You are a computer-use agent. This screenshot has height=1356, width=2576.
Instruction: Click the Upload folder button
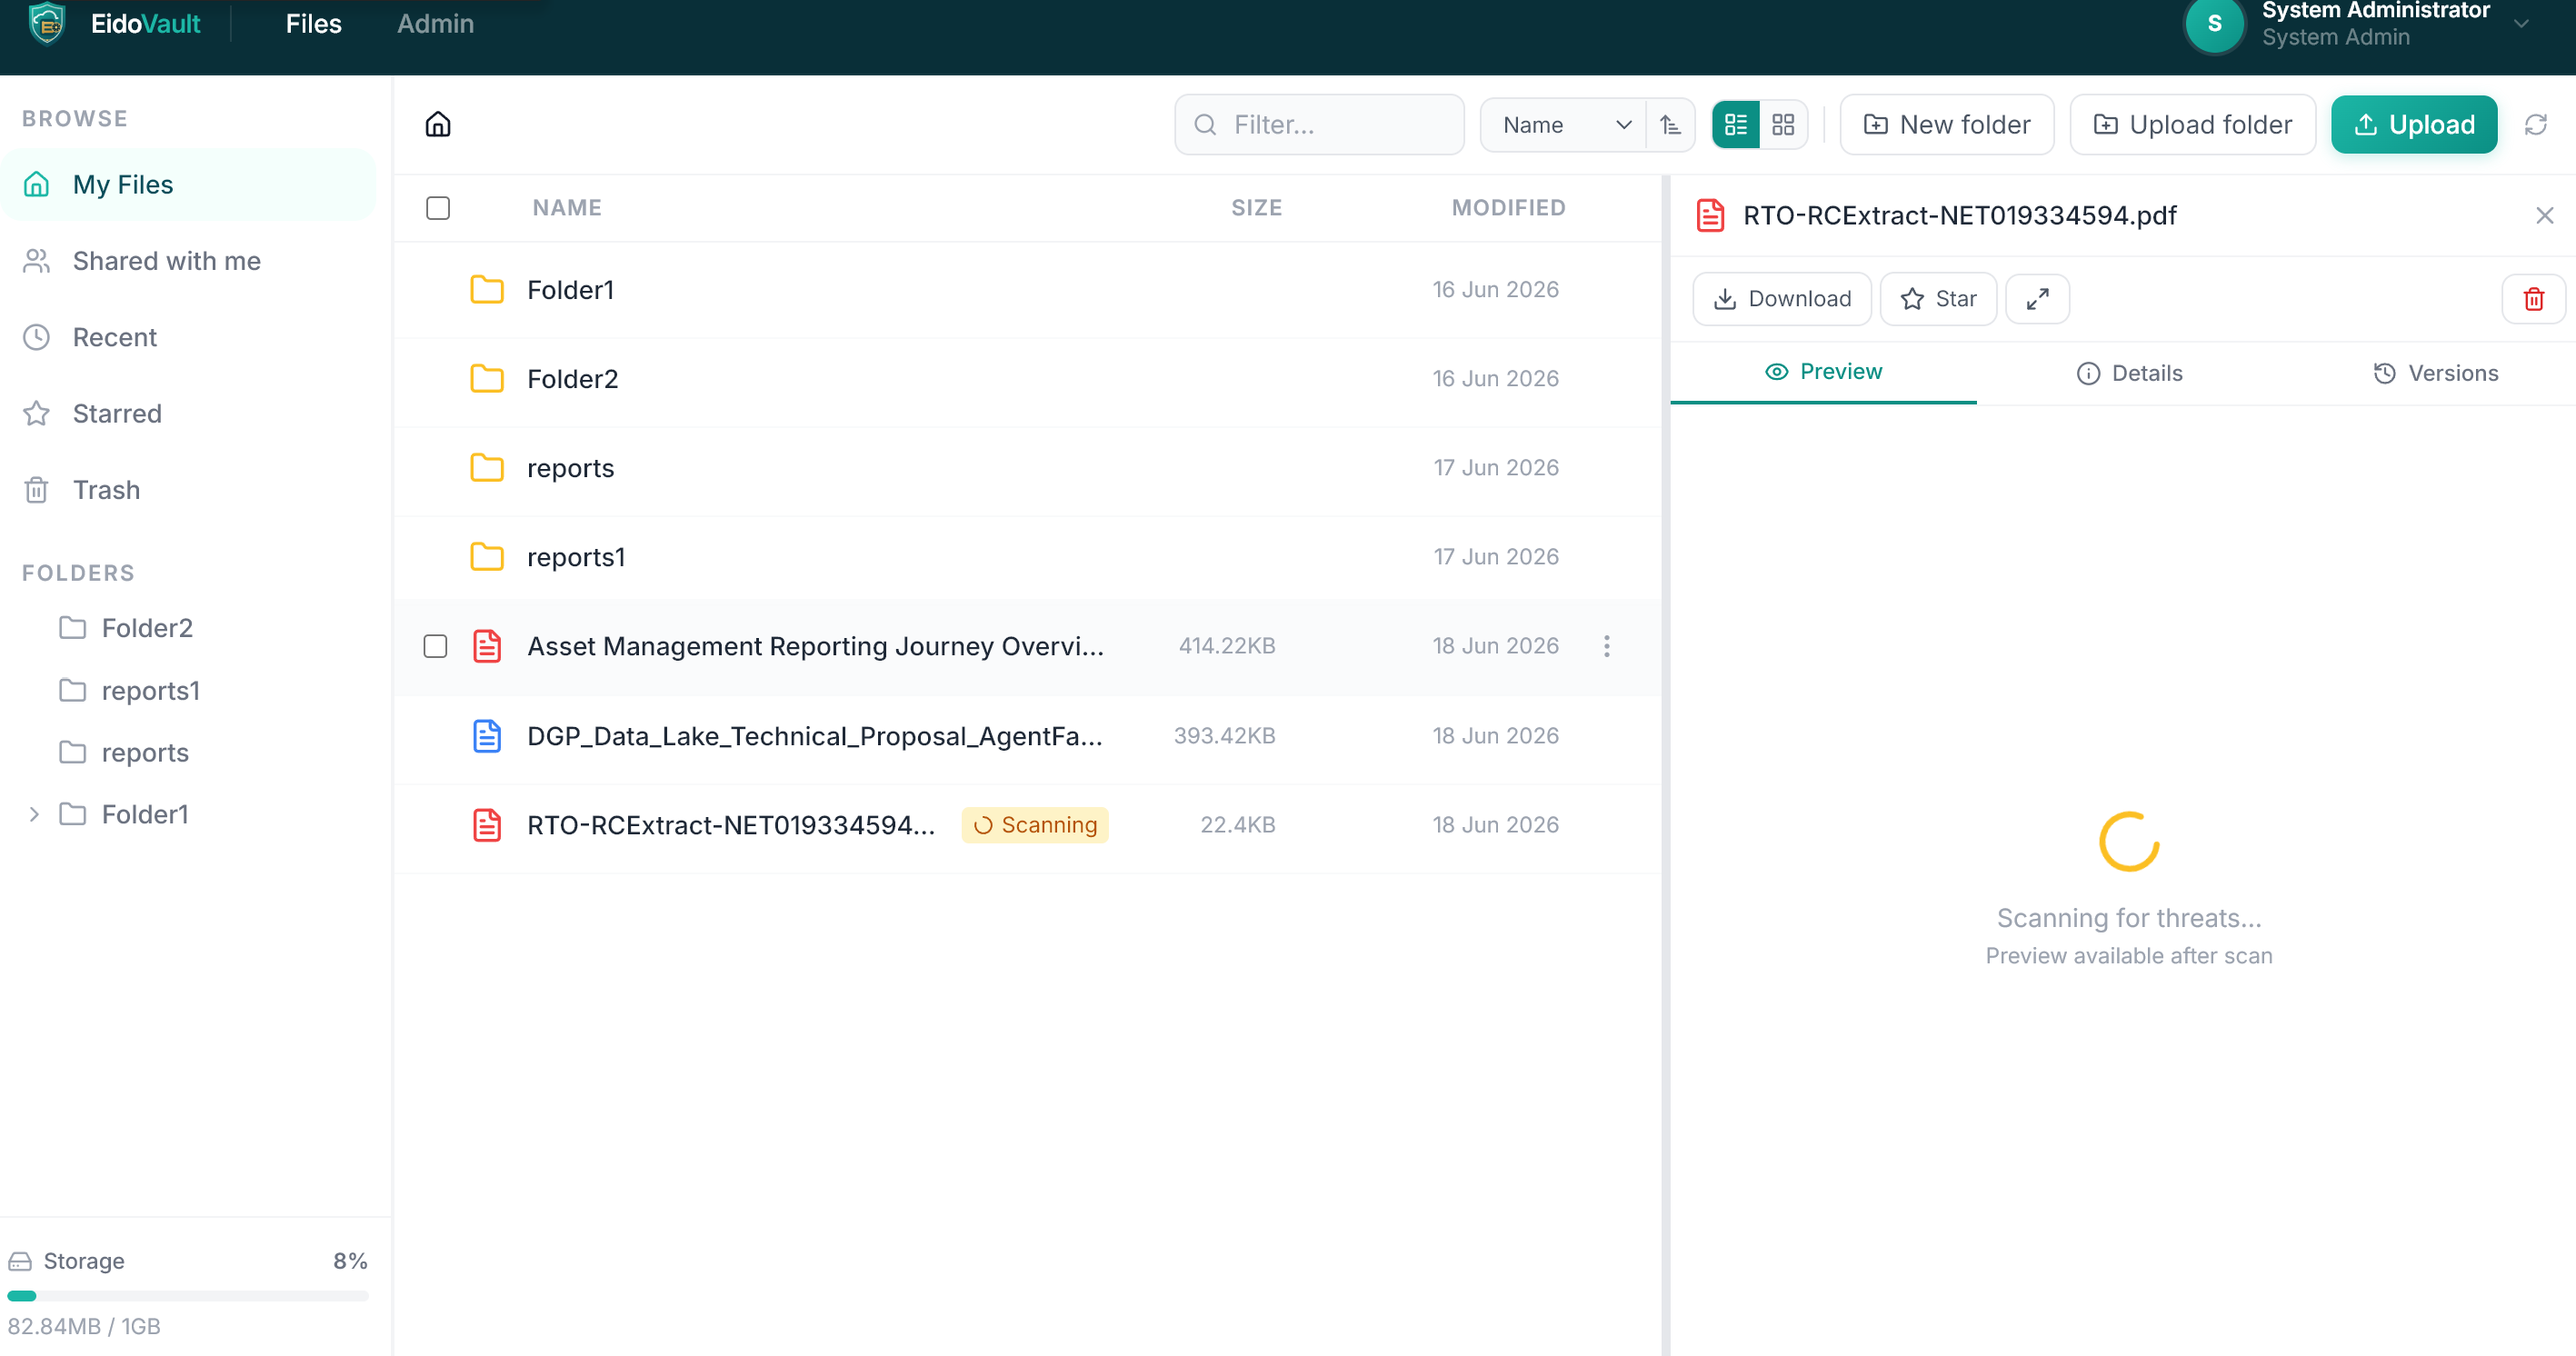pyautogui.click(x=2192, y=124)
